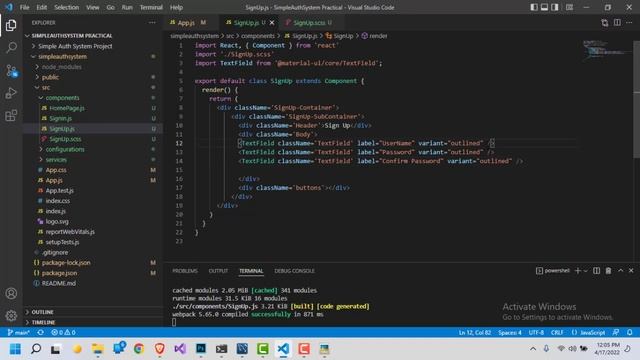Switch to the Debug Console tab

click(x=294, y=271)
